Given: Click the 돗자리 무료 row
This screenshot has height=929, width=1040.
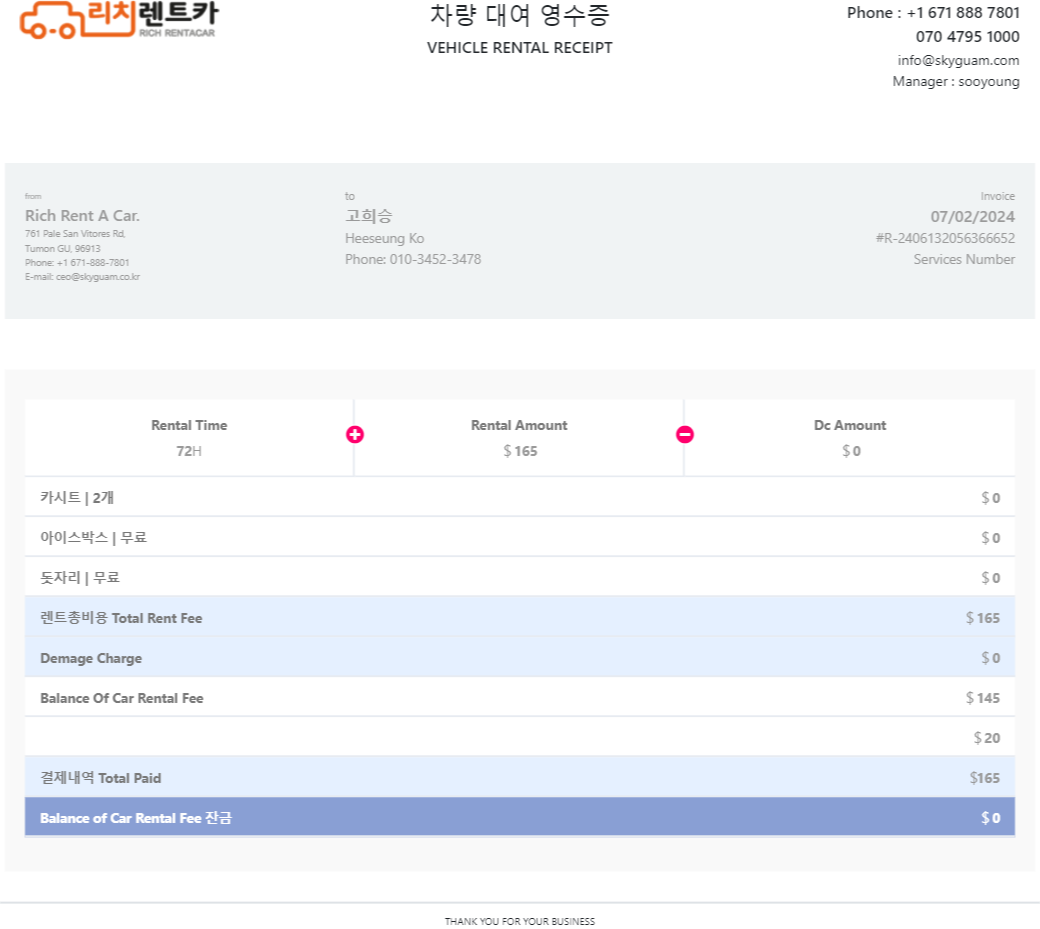Looking at the screenshot, I should 519,577.
